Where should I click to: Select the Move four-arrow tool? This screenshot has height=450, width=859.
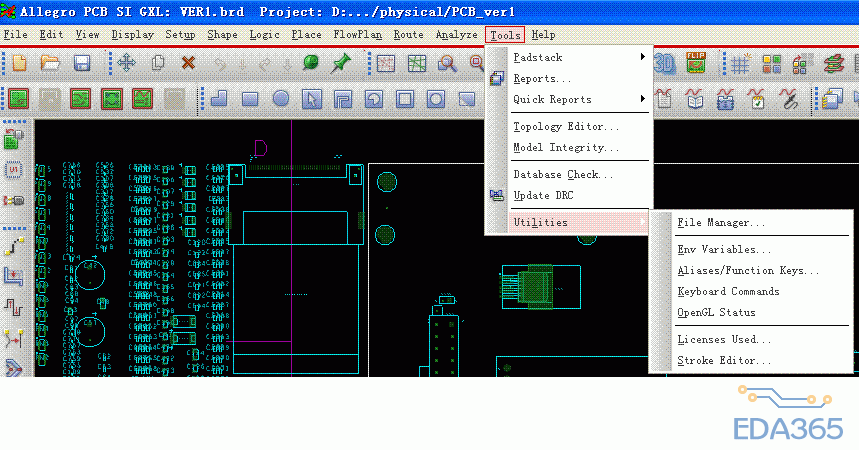tap(126, 63)
